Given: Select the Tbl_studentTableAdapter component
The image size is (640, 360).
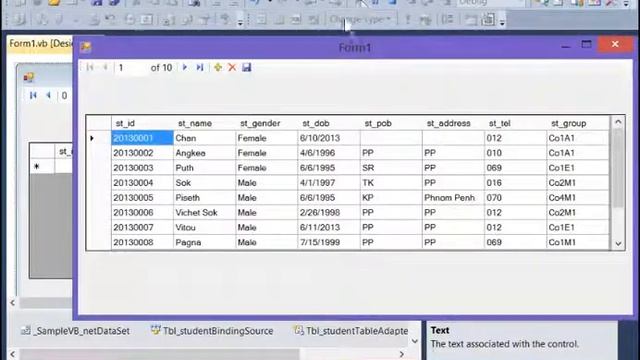Looking at the screenshot, I should (351, 331).
